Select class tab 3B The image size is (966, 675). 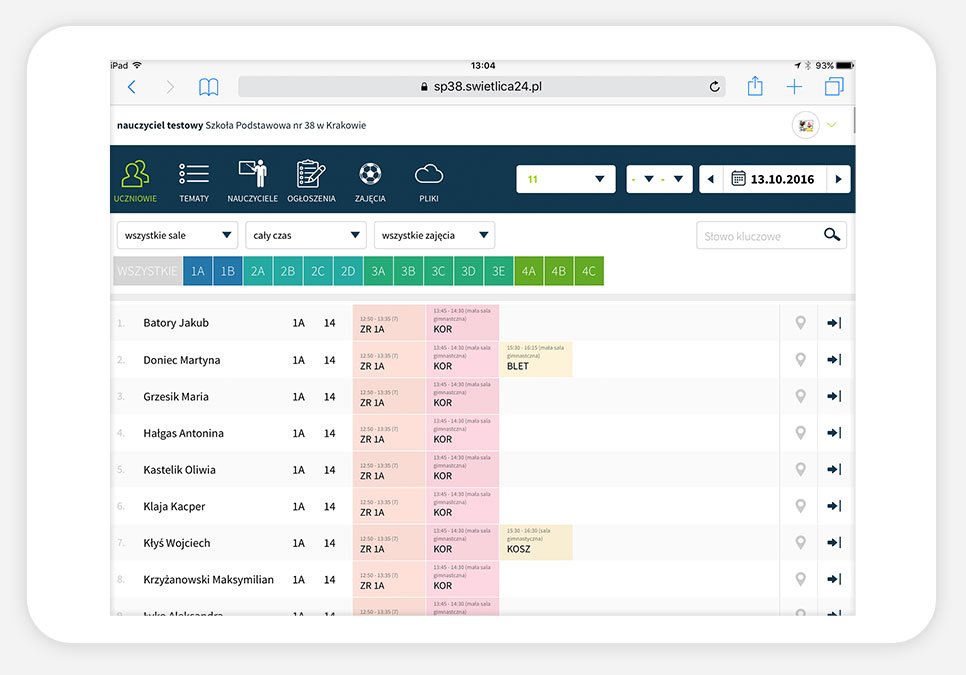[408, 271]
